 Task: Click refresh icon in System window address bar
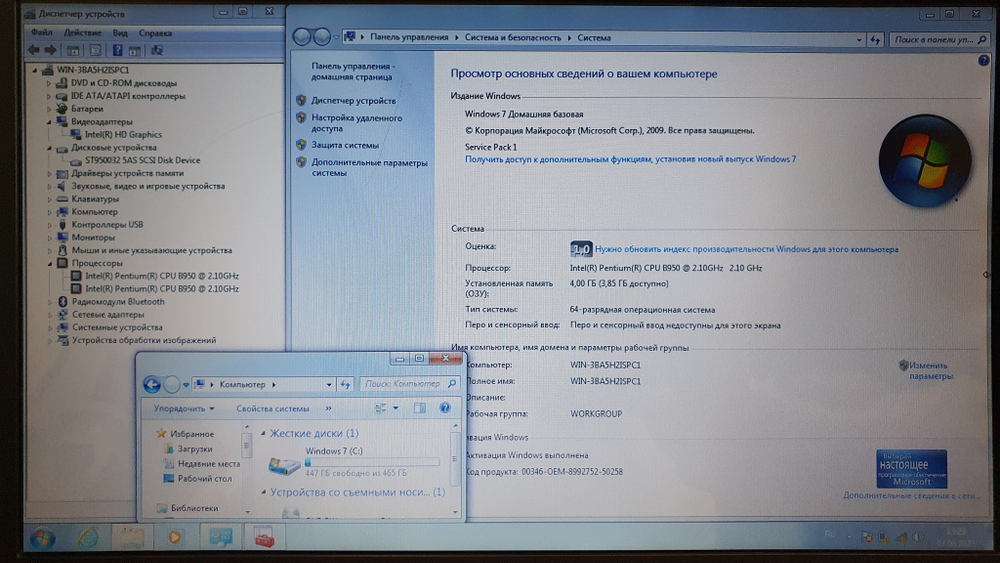click(x=875, y=40)
